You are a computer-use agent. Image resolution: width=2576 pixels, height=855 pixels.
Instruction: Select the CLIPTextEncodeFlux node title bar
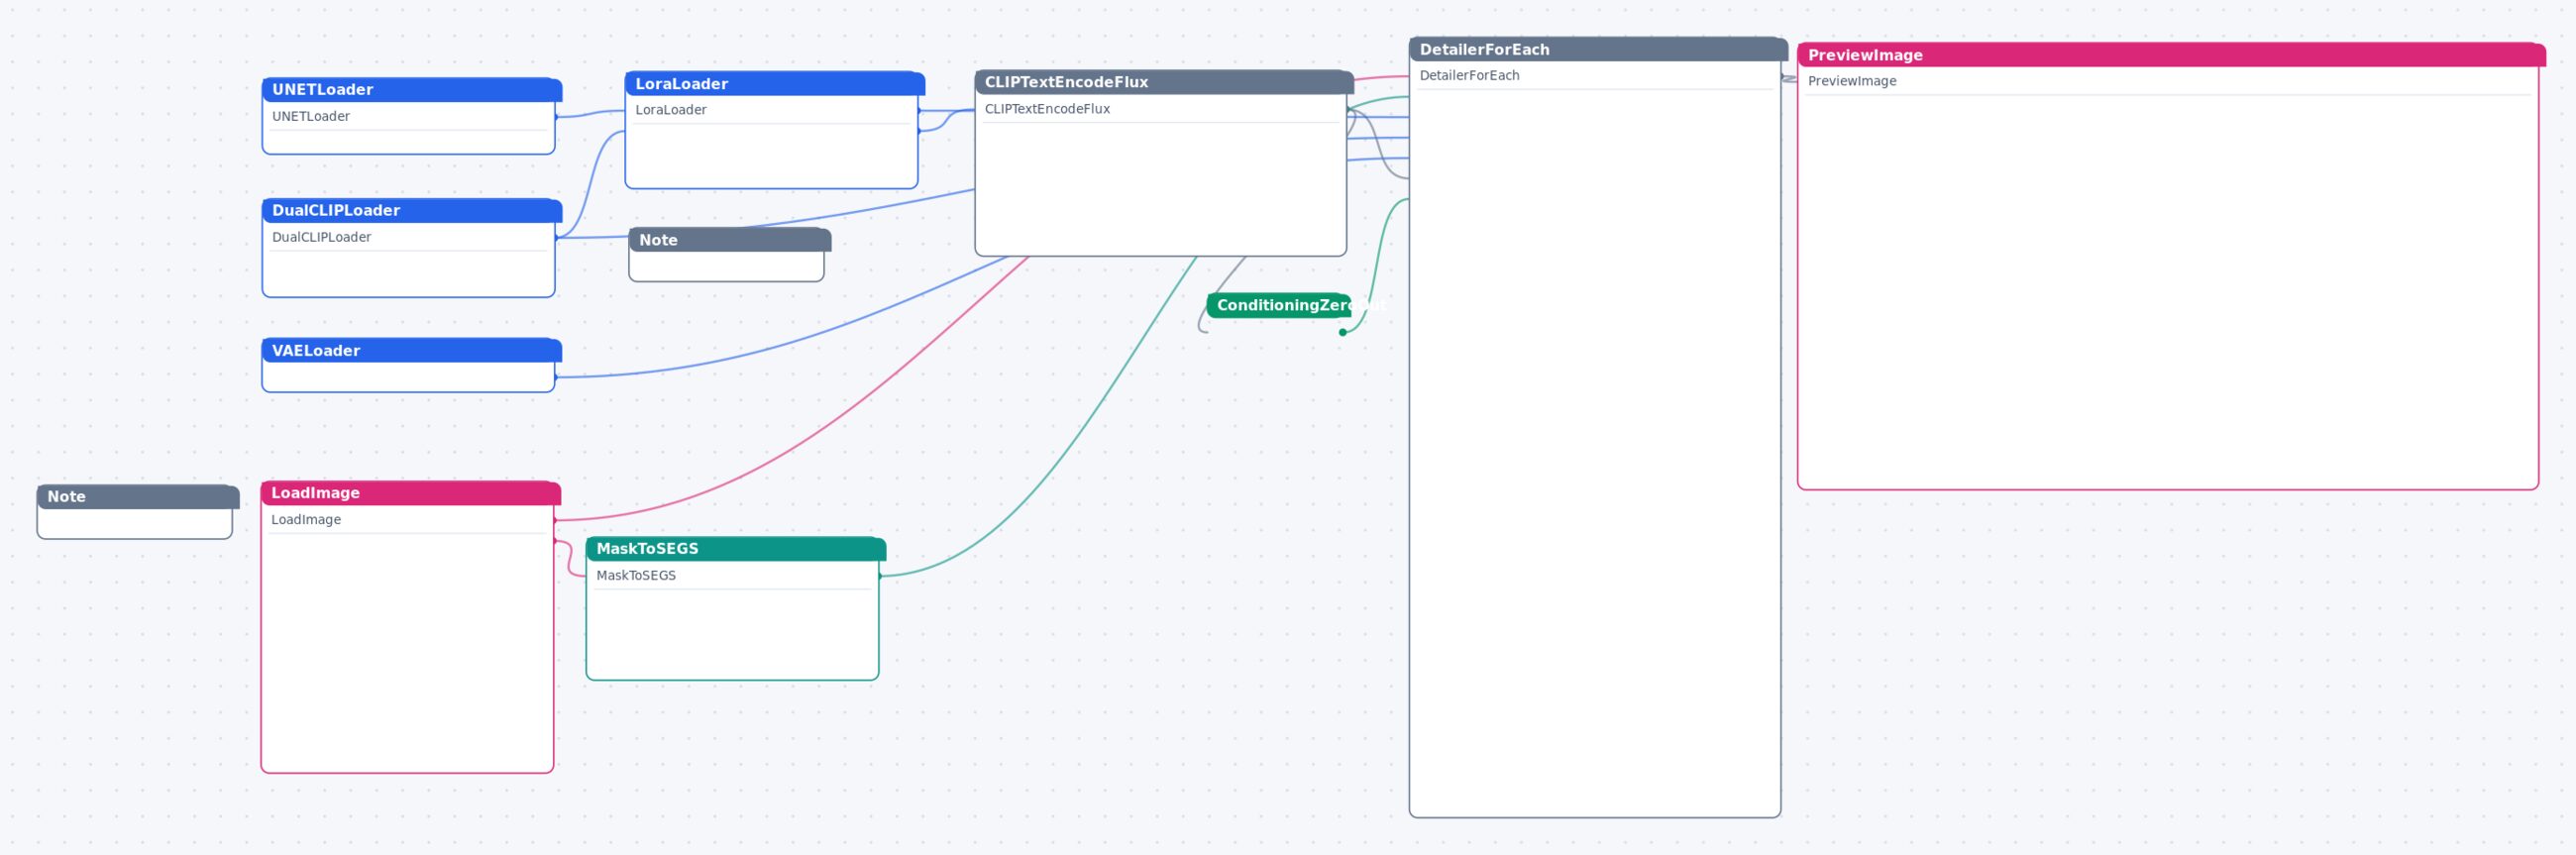(1163, 82)
